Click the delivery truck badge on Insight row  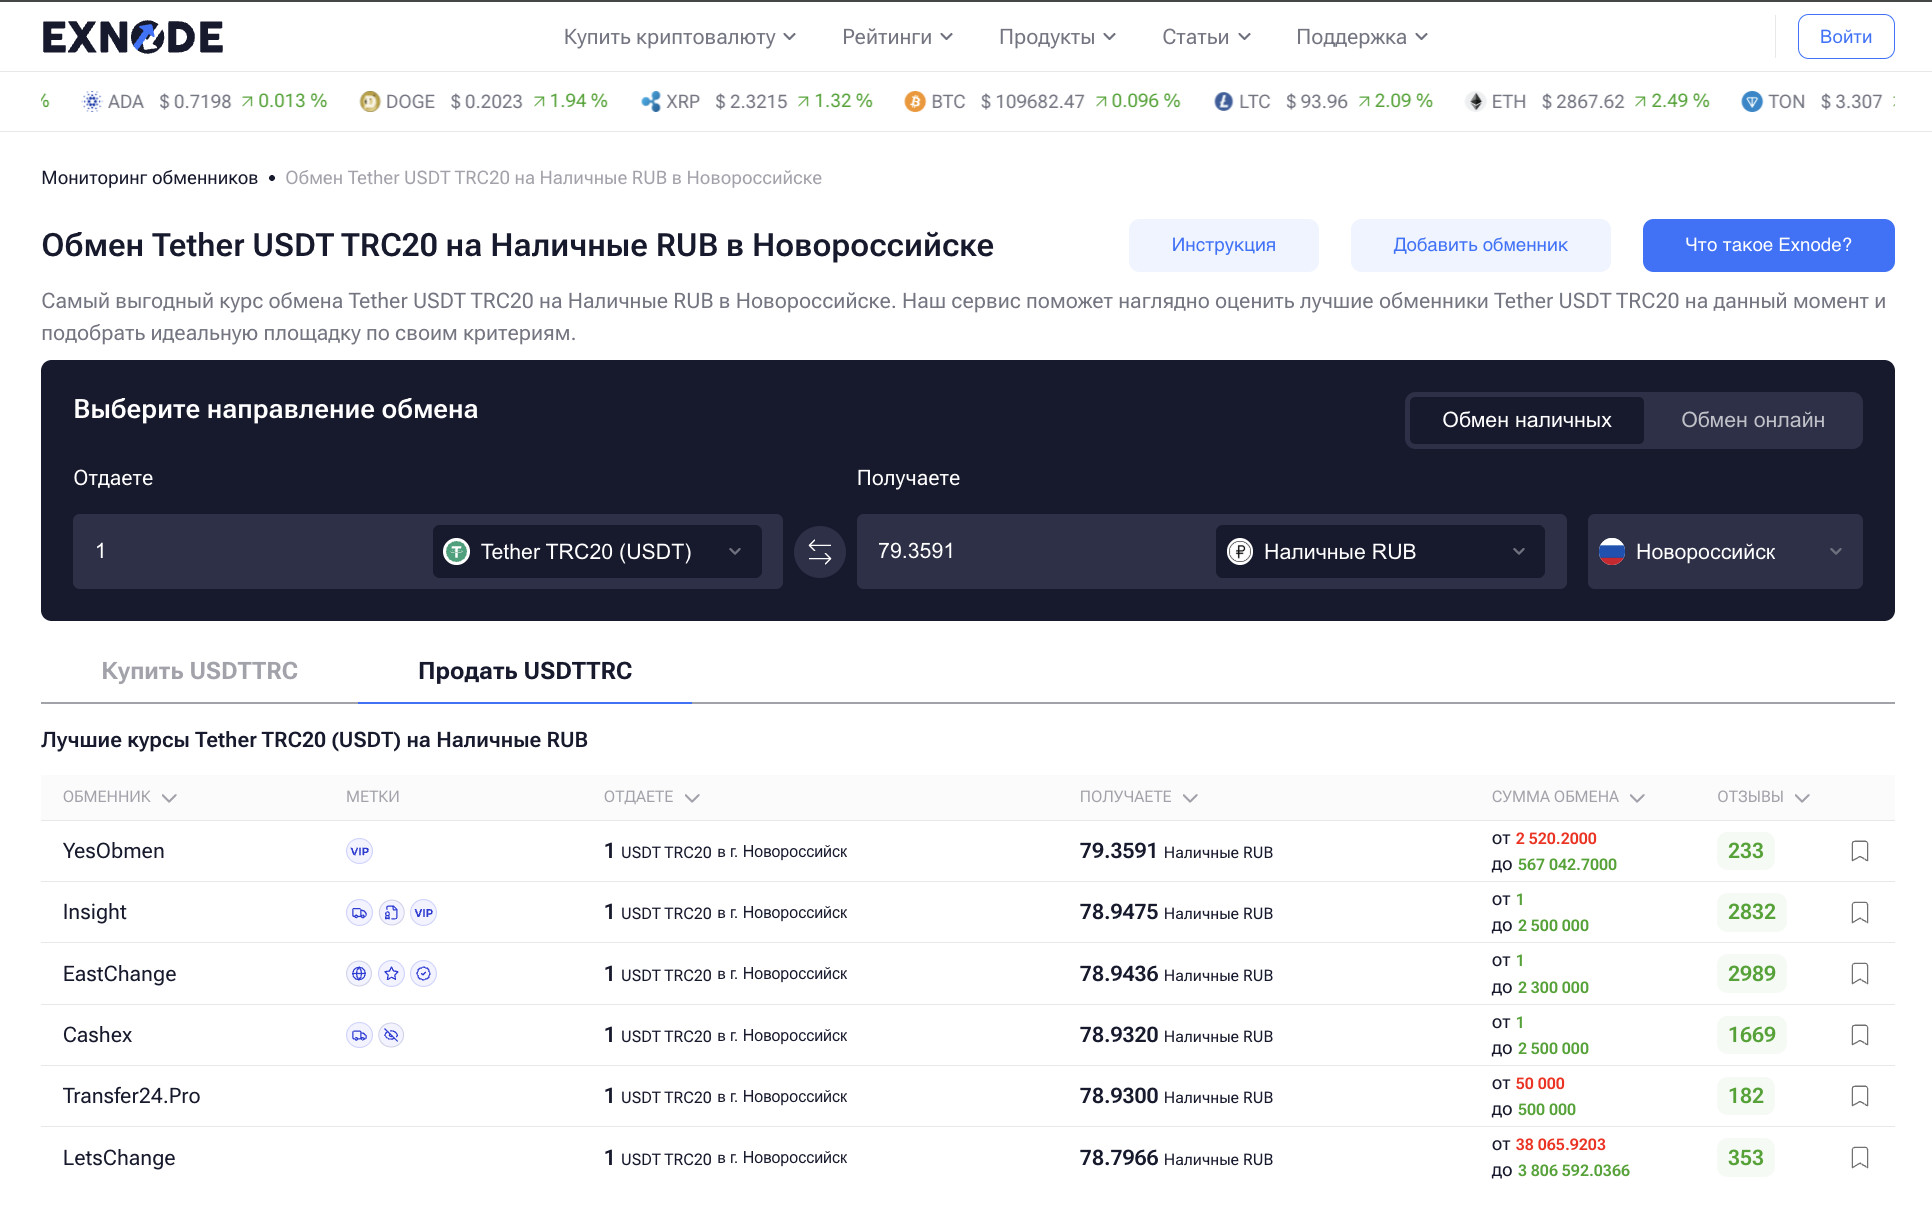(359, 913)
